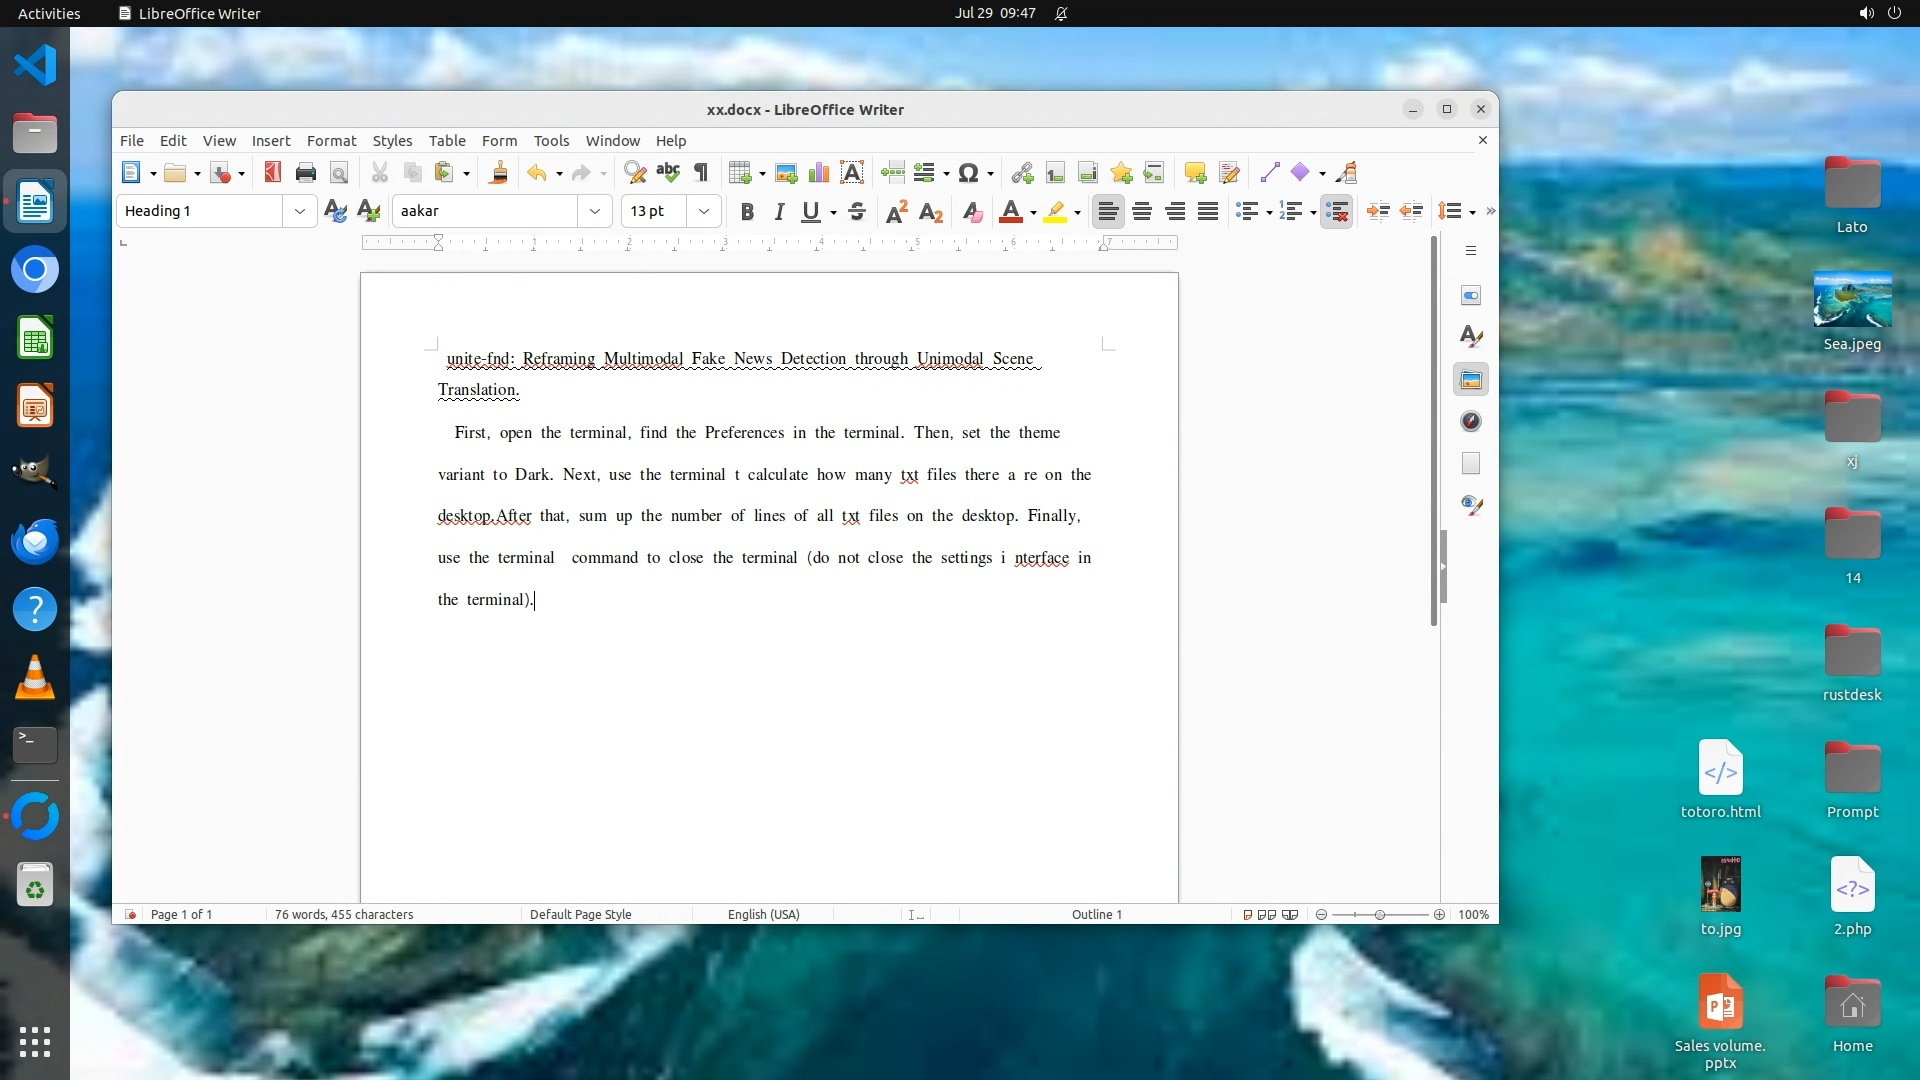Toggle Bold formatting
This screenshot has height=1080, width=1920.
(746, 211)
